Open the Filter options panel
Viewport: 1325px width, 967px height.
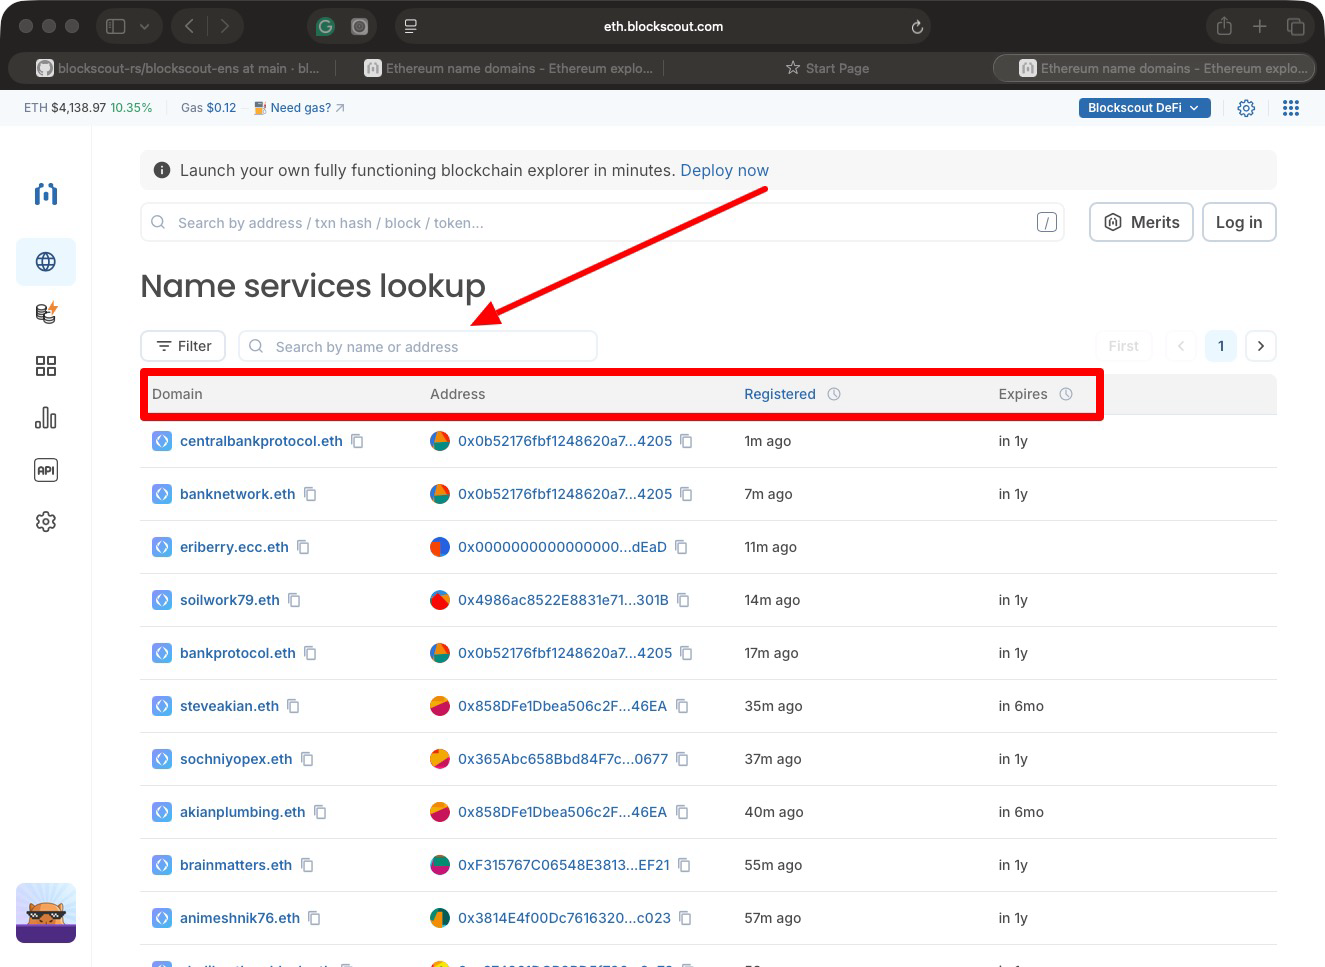[x=183, y=346]
